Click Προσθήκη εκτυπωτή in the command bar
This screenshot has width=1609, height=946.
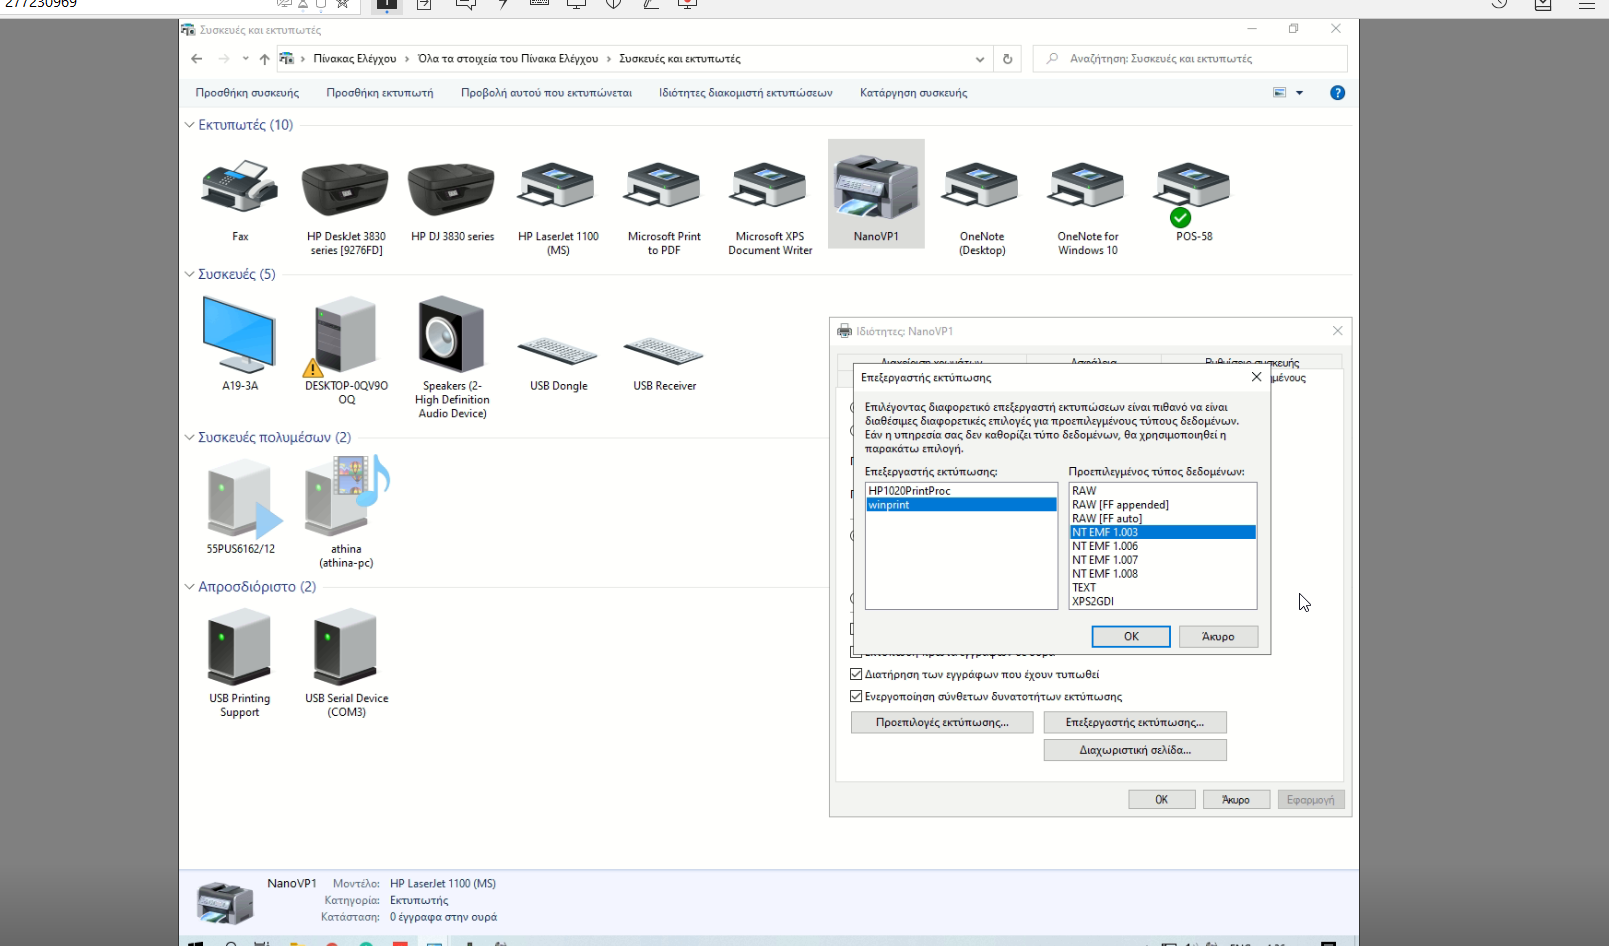click(x=380, y=93)
